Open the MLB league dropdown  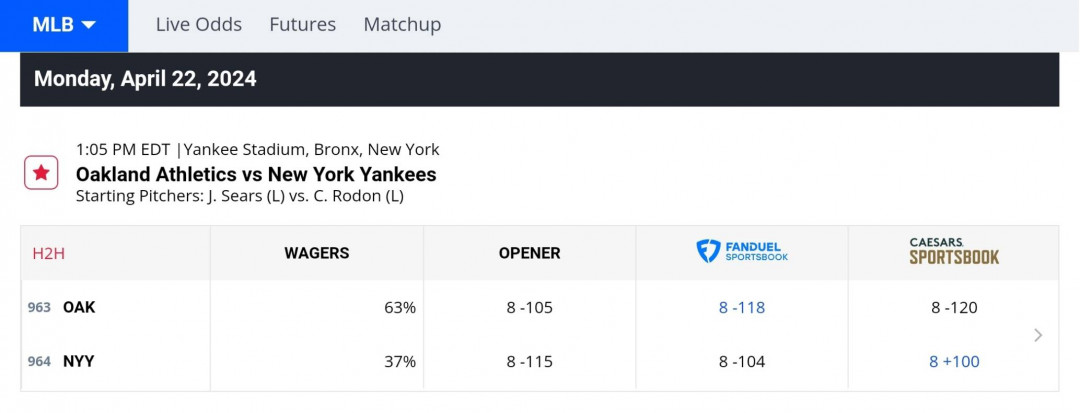(x=64, y=25)
